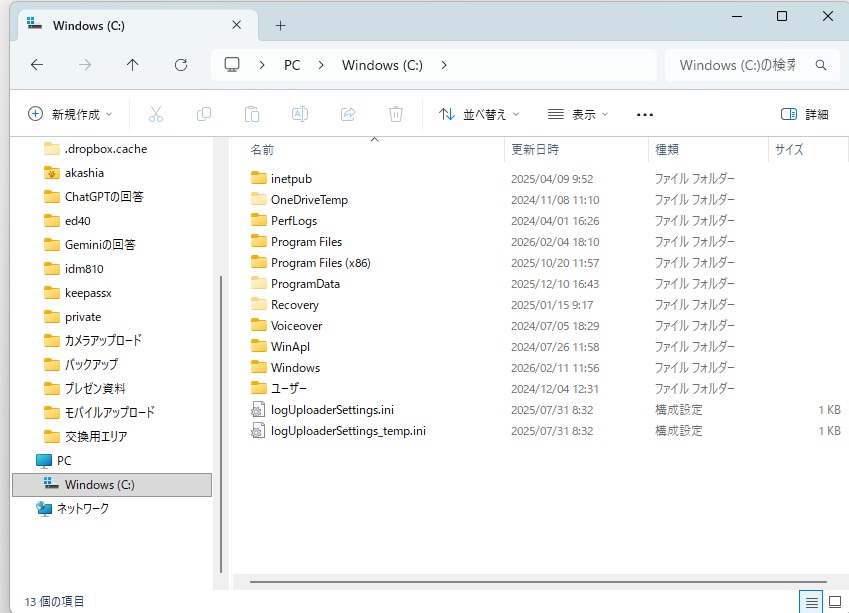
Task: Click PC in the address breadcrumb
Action: pyautogui.click(x=292, y=65)
